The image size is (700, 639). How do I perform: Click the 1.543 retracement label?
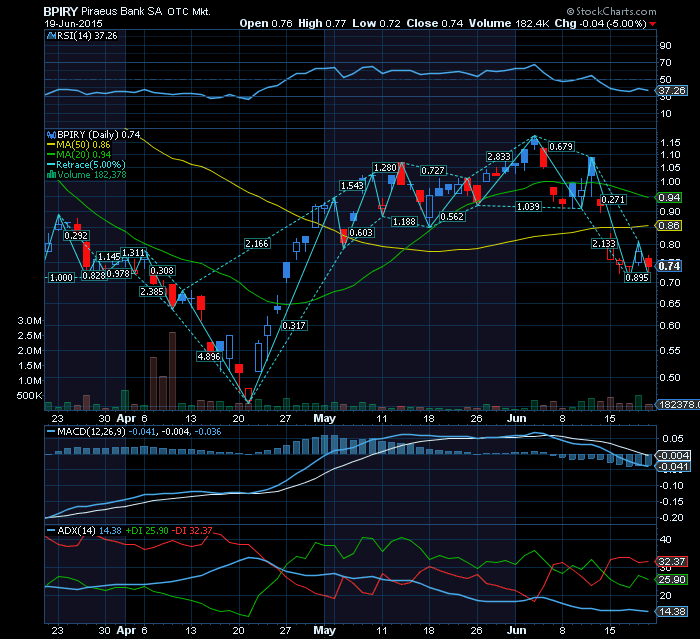point(352,185)
